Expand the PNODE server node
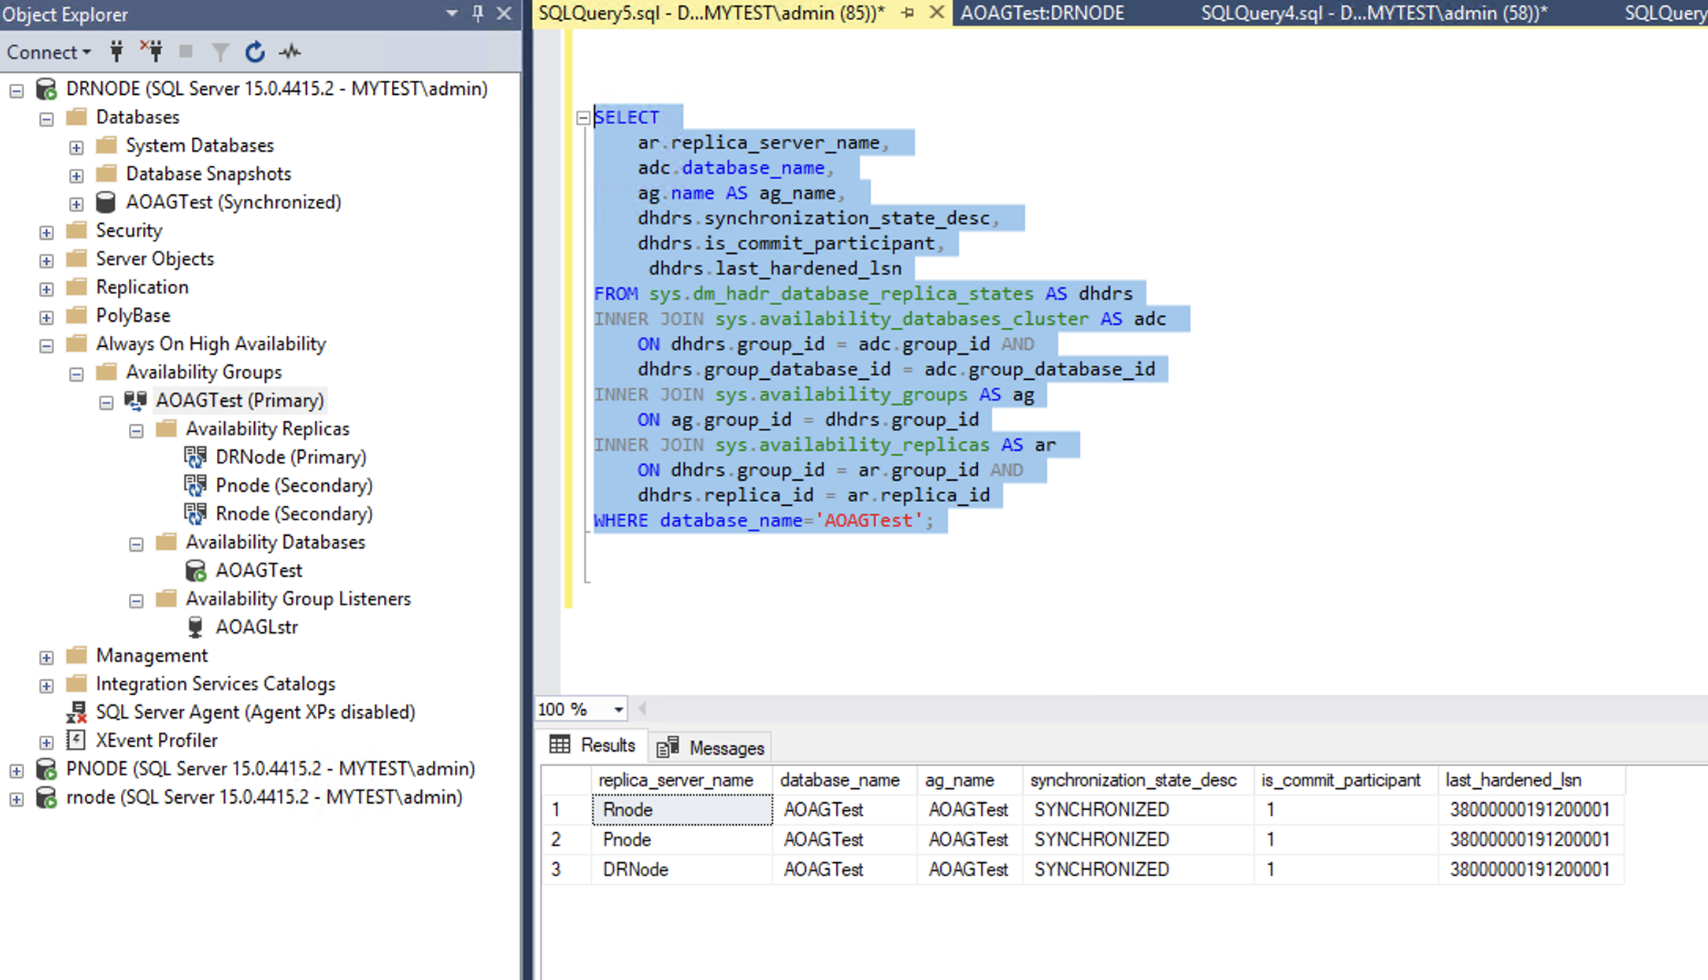This screenshot has height=980, width=1708. coord(16,770)
